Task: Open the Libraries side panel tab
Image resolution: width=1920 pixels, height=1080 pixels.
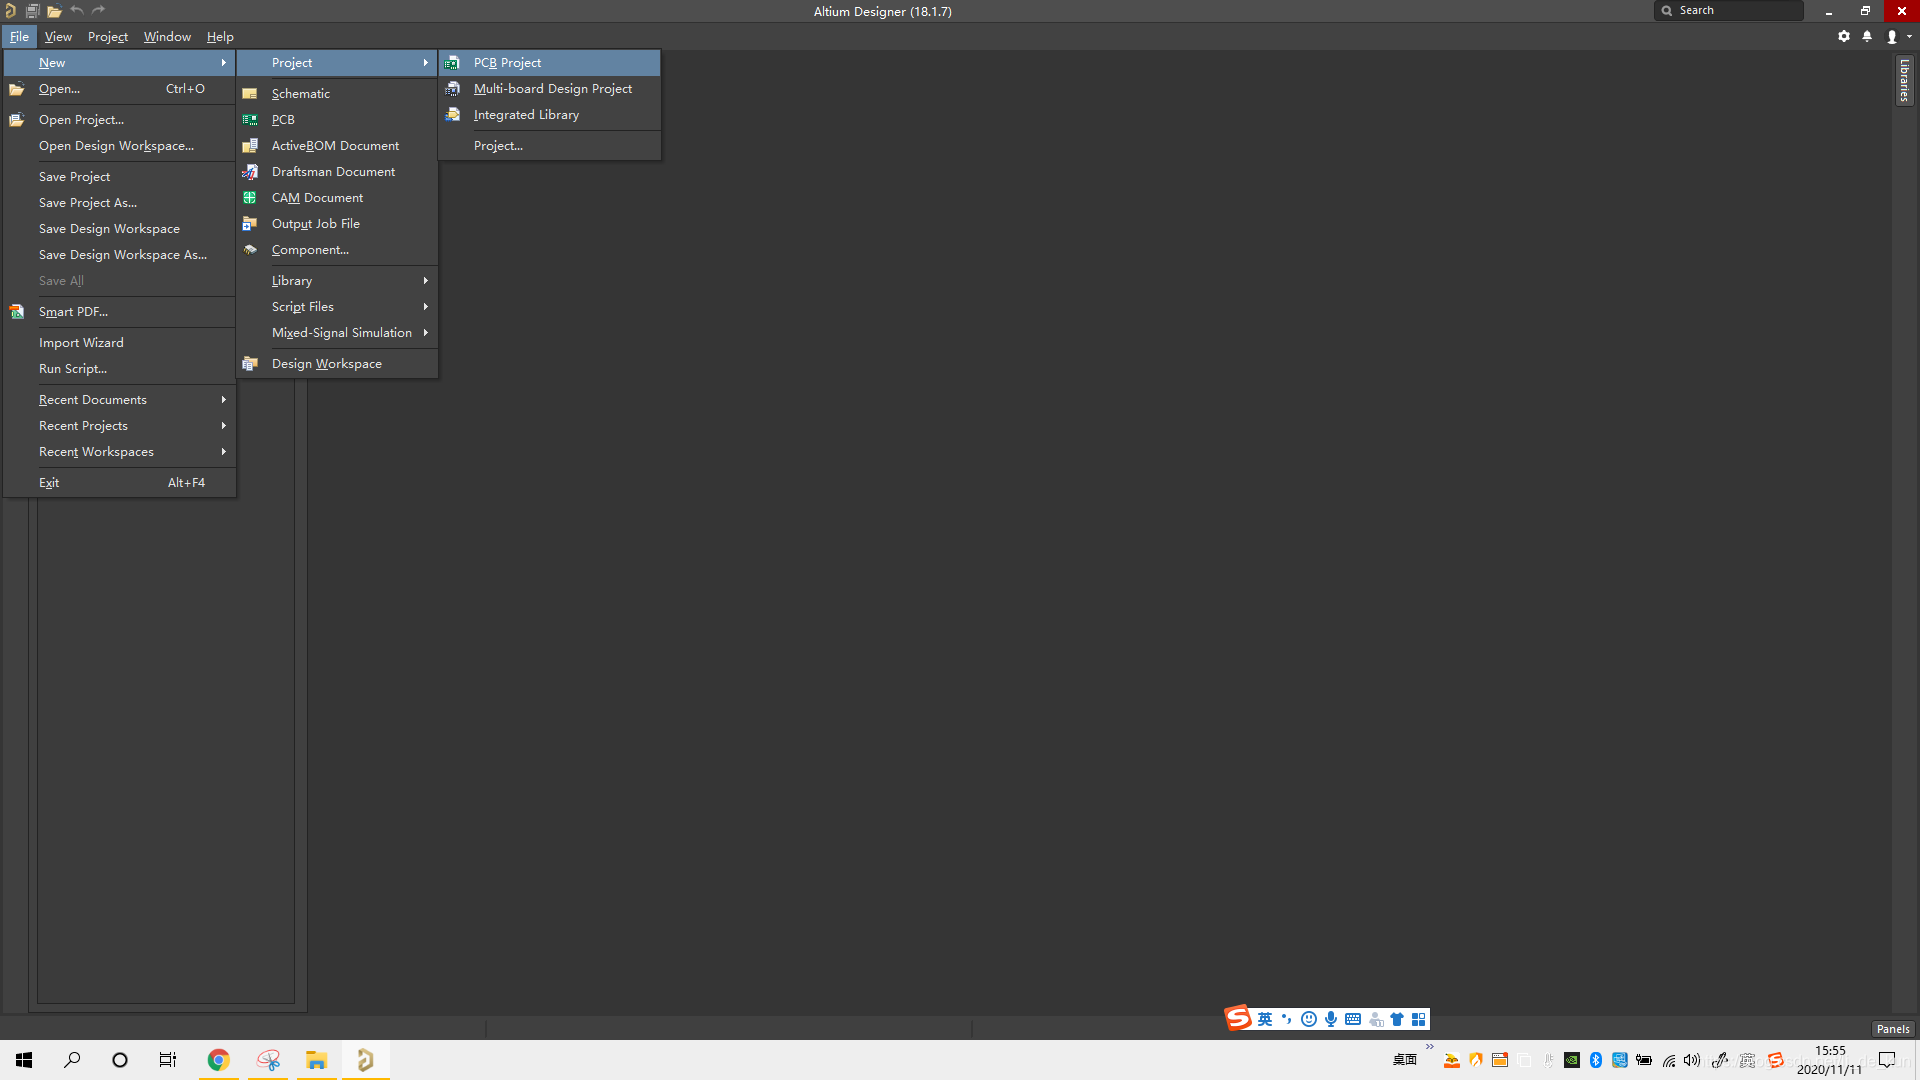Action: [1904, 80]
